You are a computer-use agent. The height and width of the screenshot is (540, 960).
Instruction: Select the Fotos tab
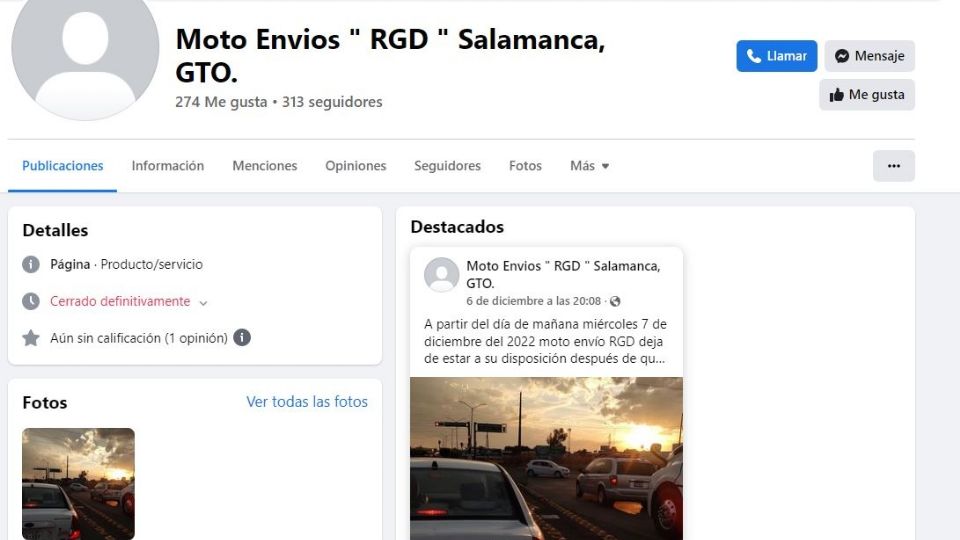pos(525,166)
